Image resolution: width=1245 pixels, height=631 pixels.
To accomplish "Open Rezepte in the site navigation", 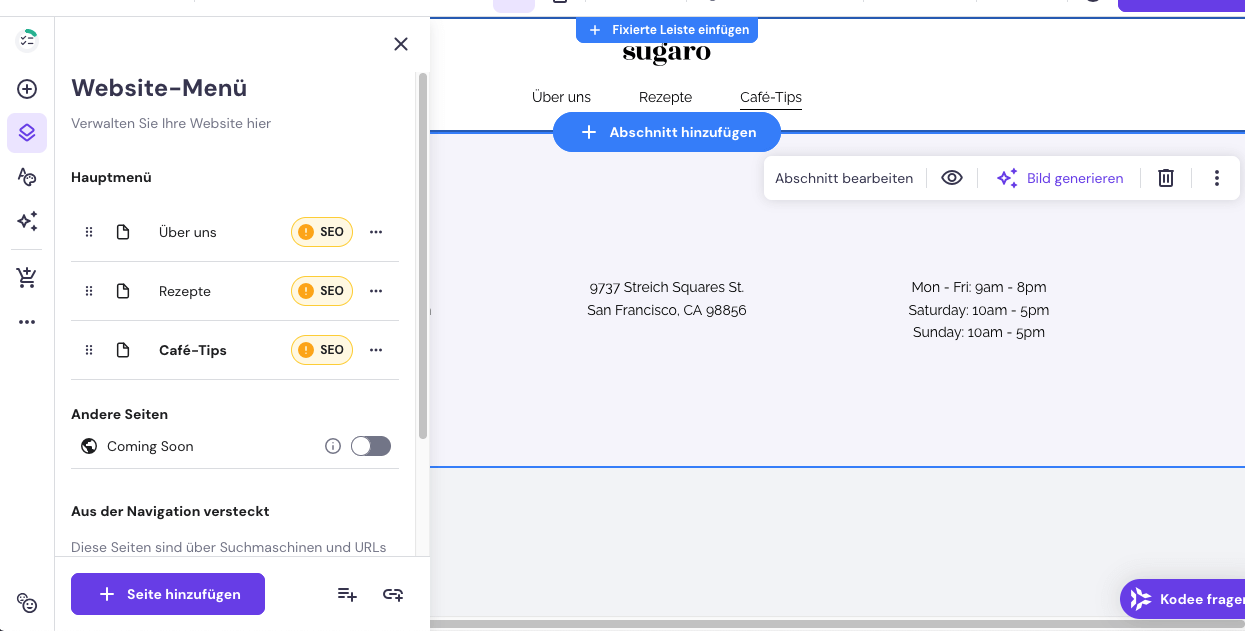I will click(665, 97).
